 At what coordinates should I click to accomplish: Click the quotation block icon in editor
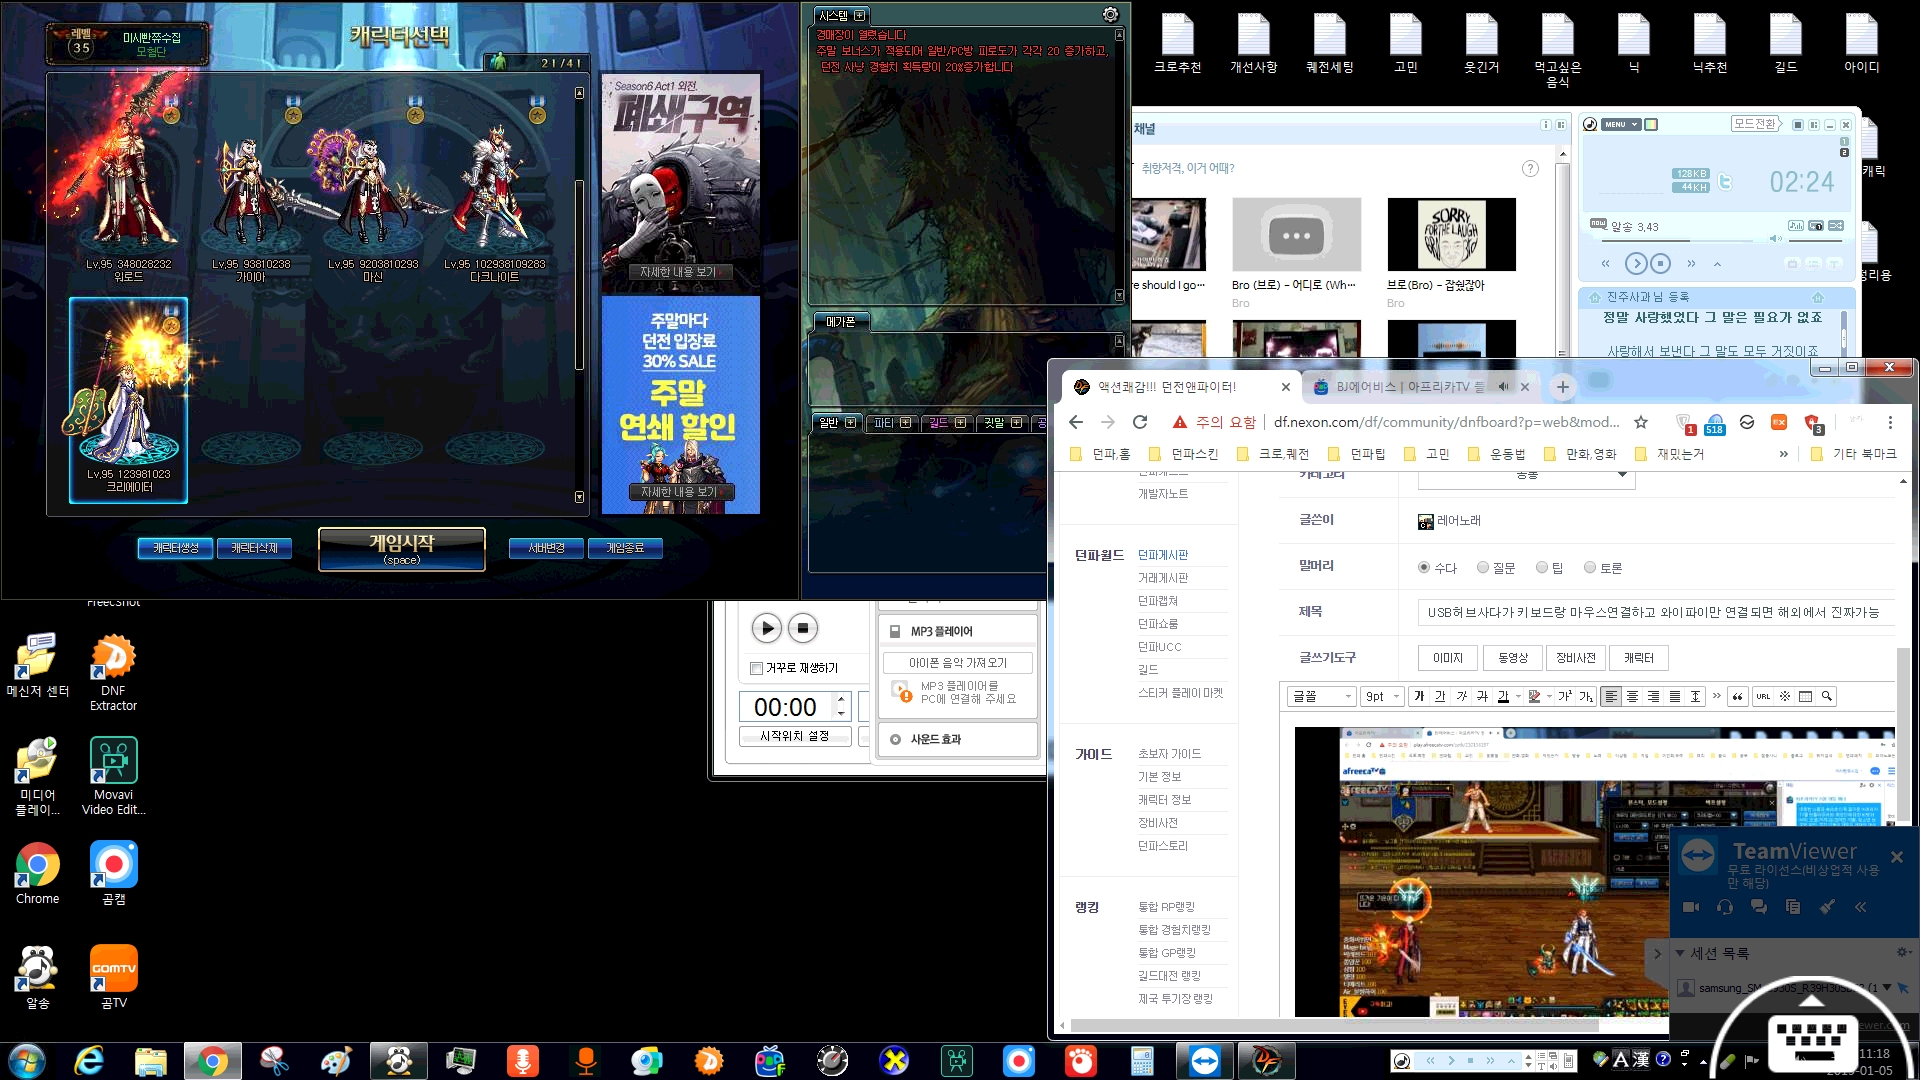click(x=1738, y=697)
